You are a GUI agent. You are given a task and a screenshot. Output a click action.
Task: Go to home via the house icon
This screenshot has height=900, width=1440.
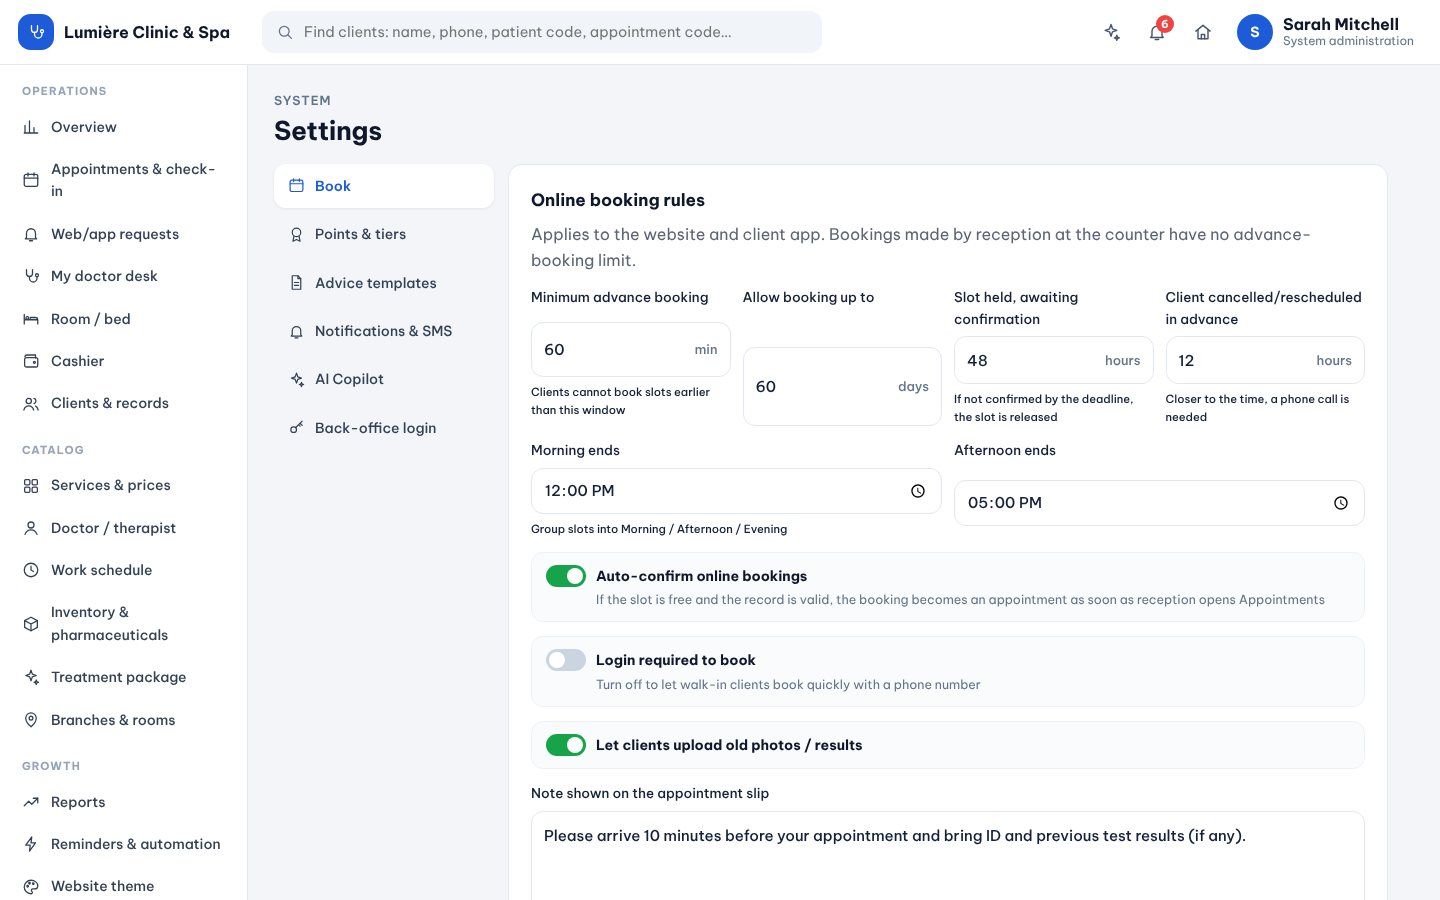click(x=1203, y=32)
